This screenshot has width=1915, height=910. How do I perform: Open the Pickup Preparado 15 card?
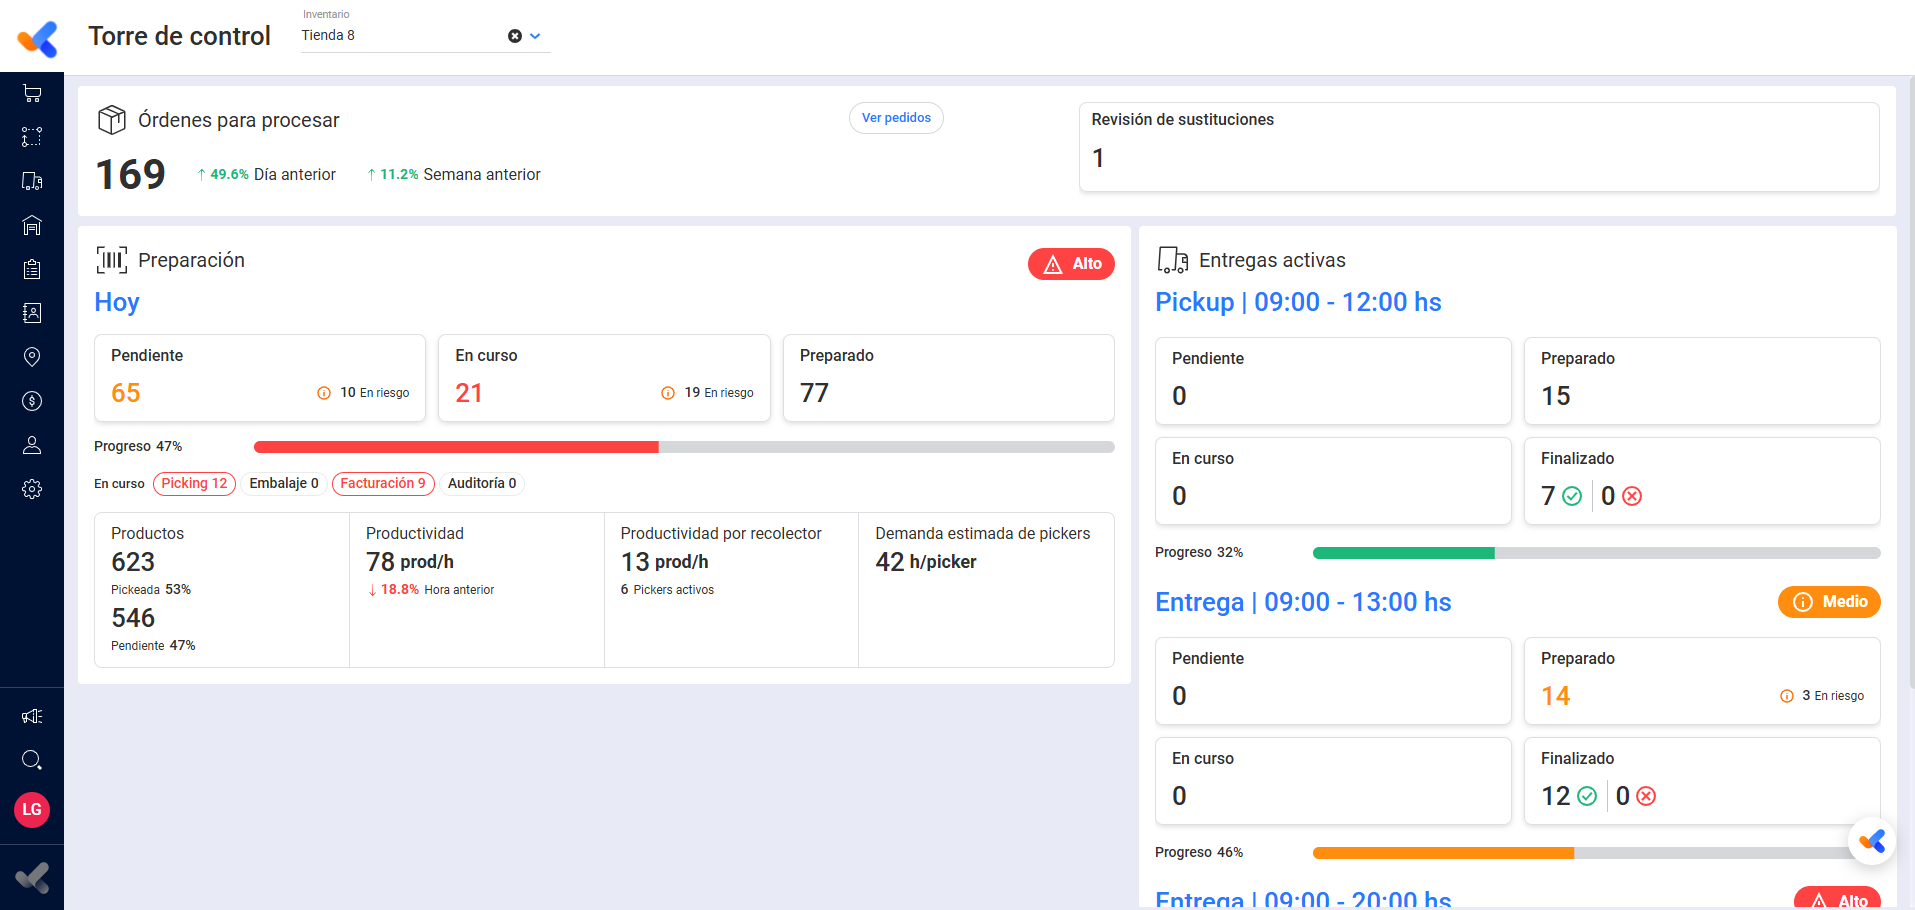[1702, 381]
